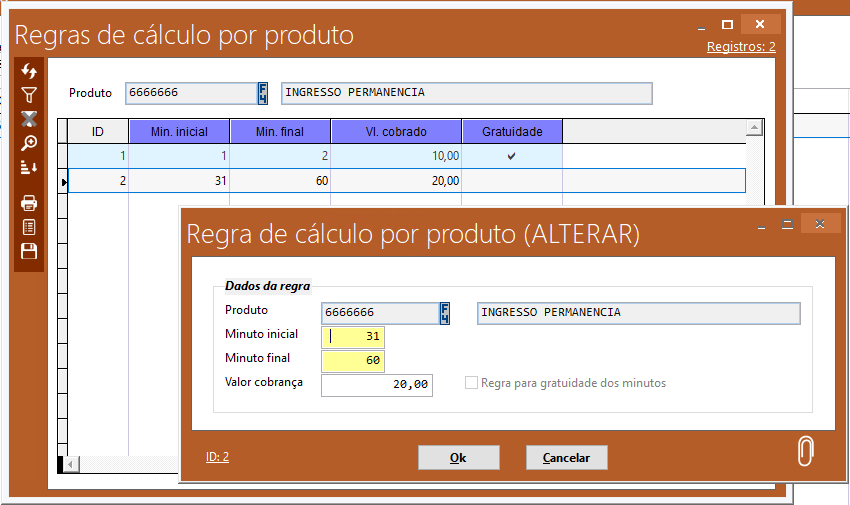Viewport: 850px width, 505px height.
Task: Click the ID column header
Action: pyautogui.click(x=98, y=132)
